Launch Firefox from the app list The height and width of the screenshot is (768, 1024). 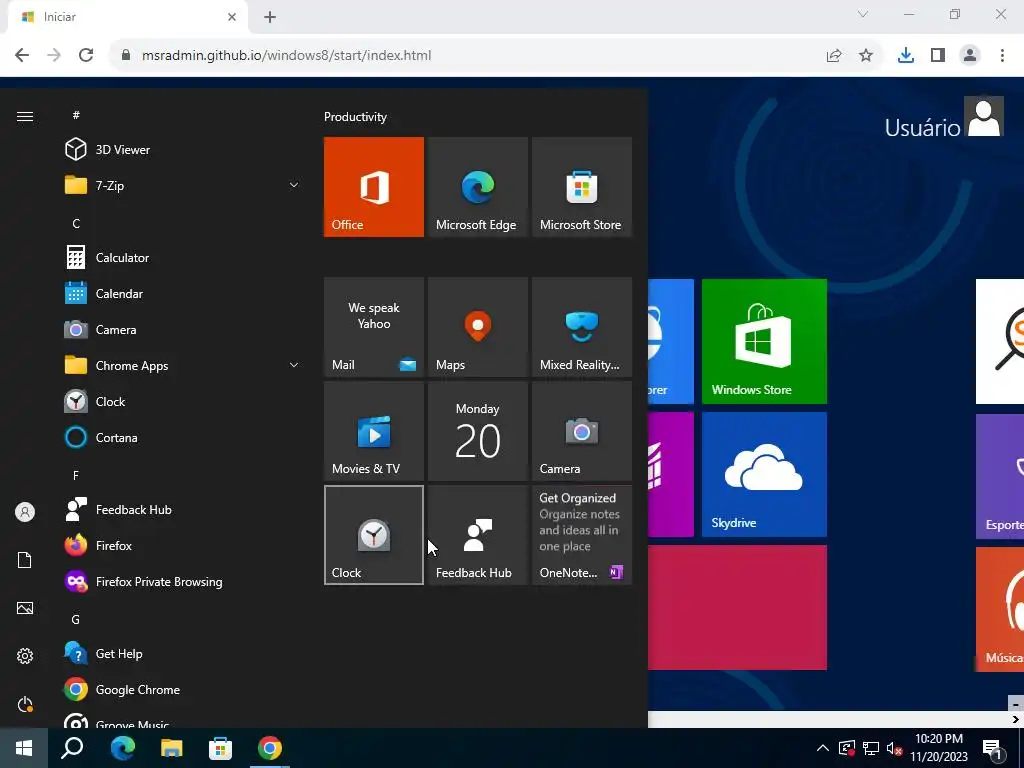[x=98, y=545]
